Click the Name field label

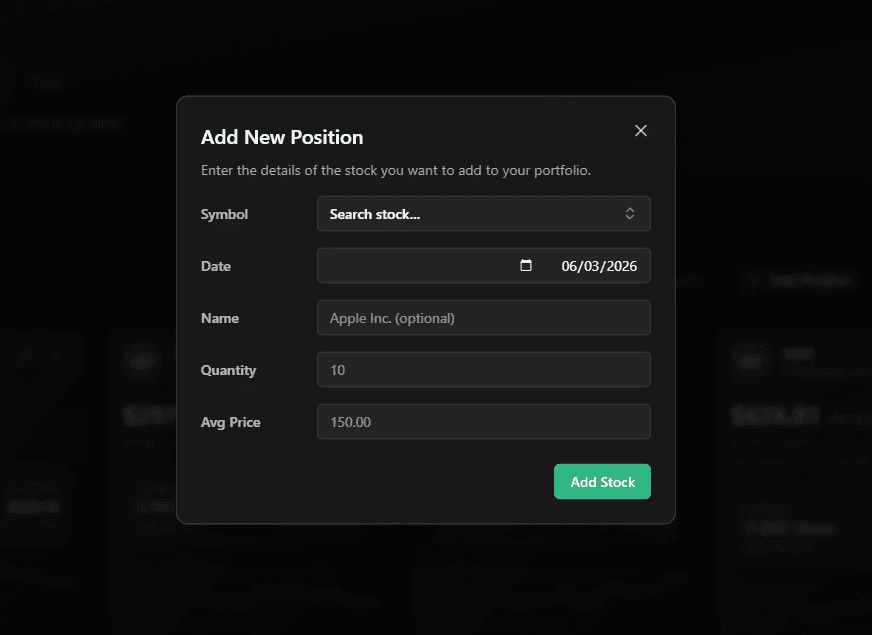pyautogui.click(x=220, y=318)
